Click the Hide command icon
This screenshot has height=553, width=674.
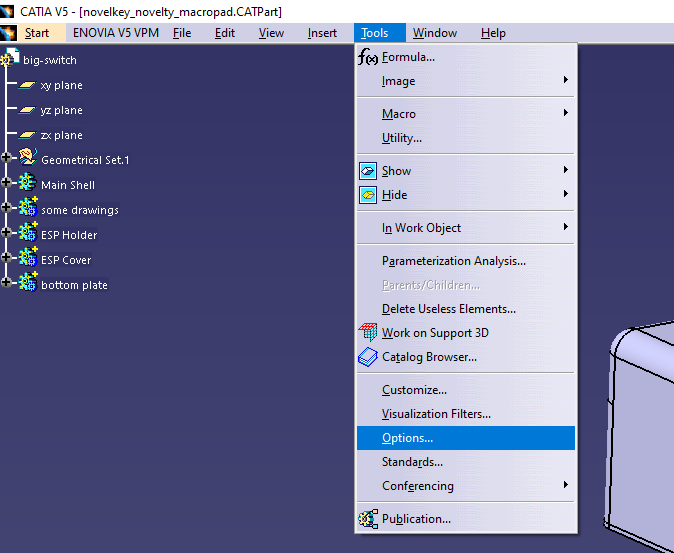[368, 195]
